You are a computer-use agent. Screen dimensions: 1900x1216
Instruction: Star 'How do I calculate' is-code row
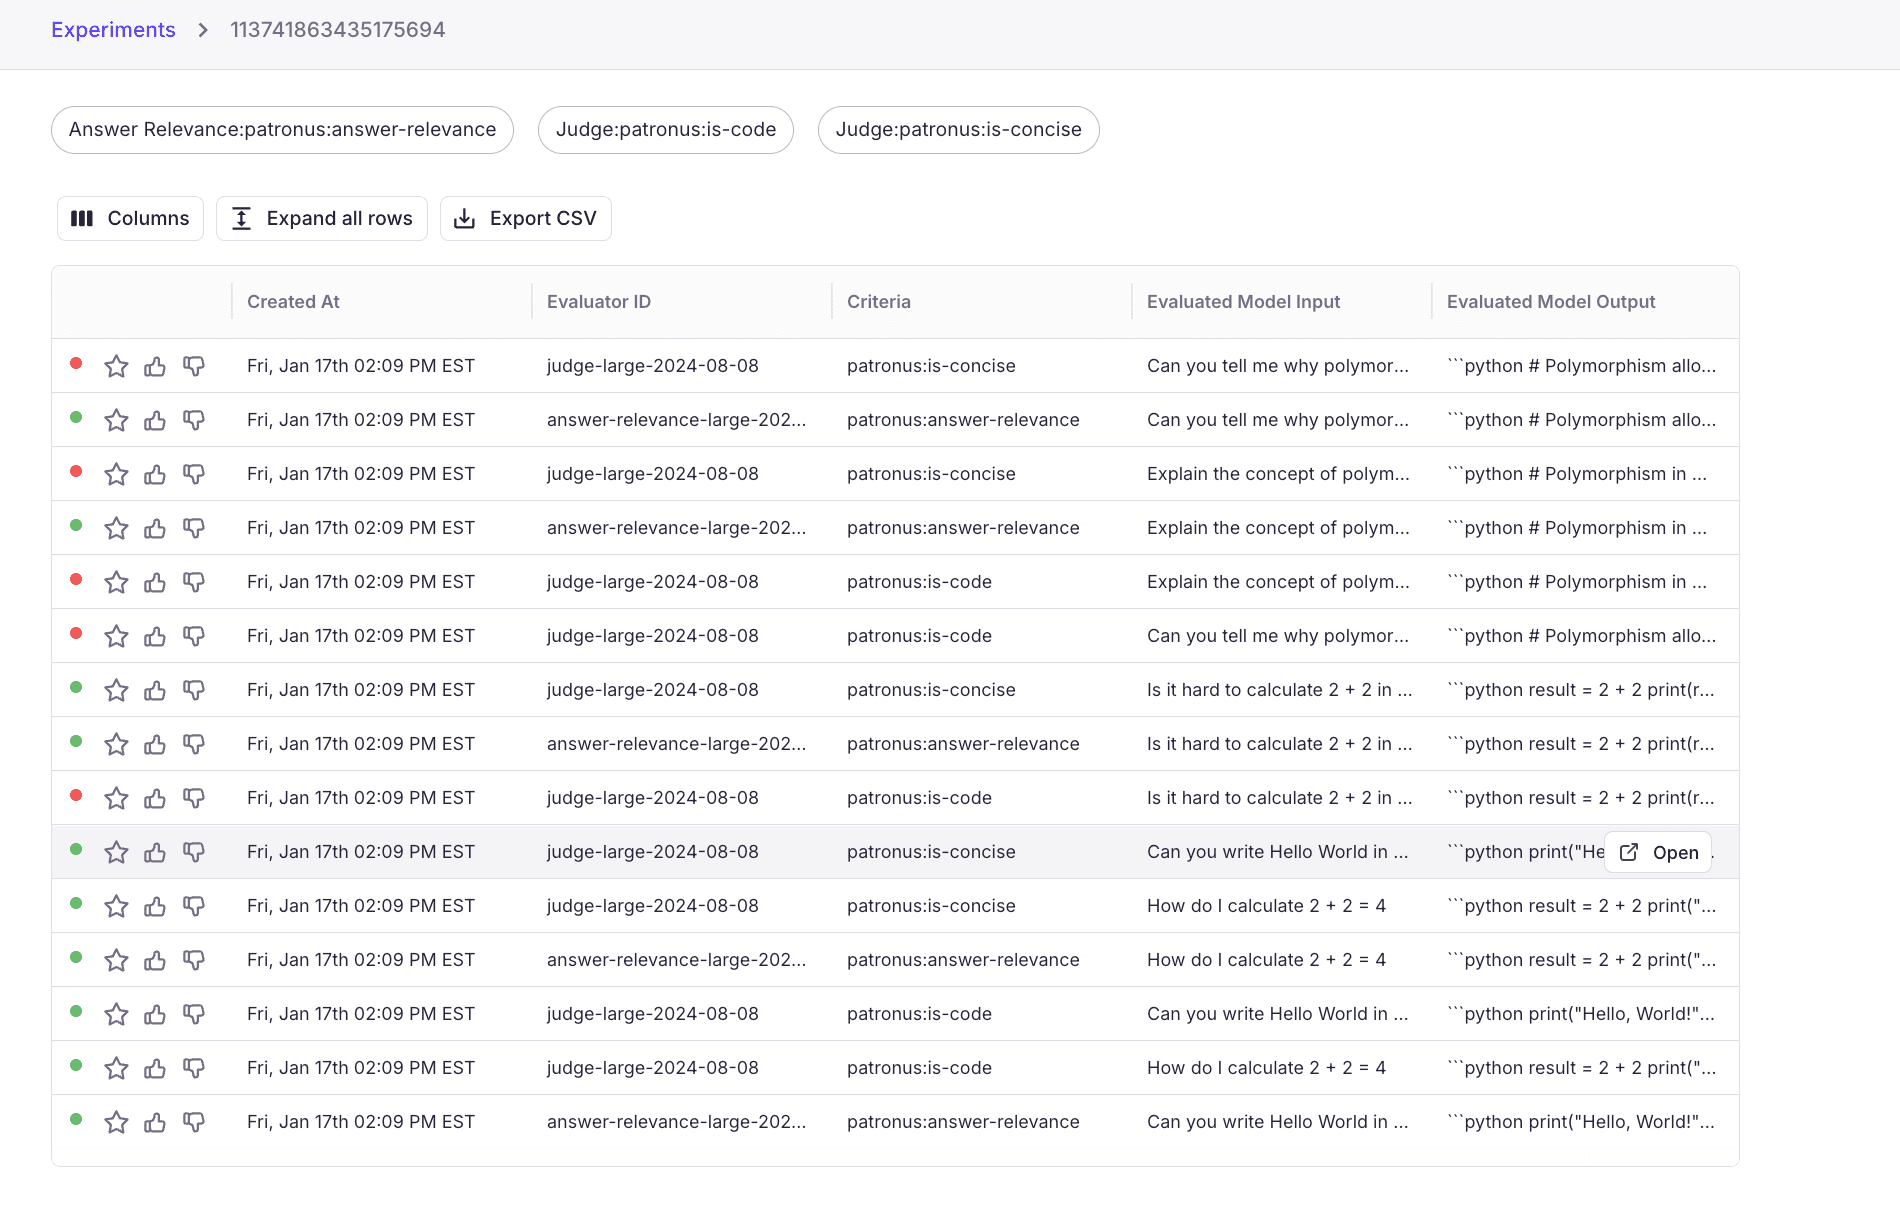click(x=116, y=1068)
